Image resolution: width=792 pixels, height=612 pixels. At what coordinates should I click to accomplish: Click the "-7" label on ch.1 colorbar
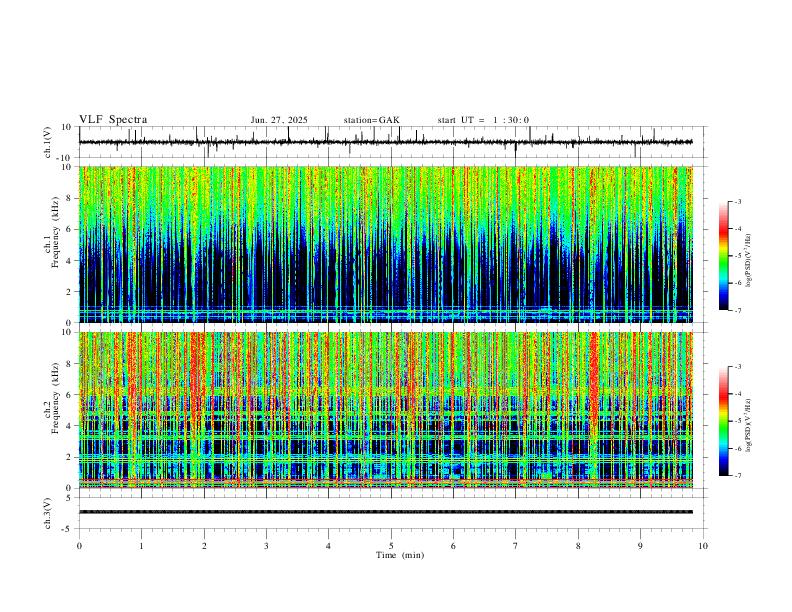(737, 311)
